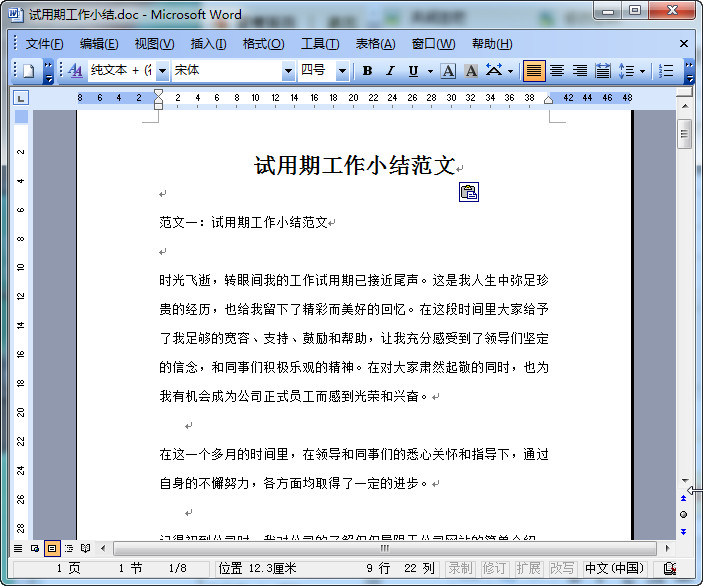Click the Character Scaling icon

click(494, 71)
